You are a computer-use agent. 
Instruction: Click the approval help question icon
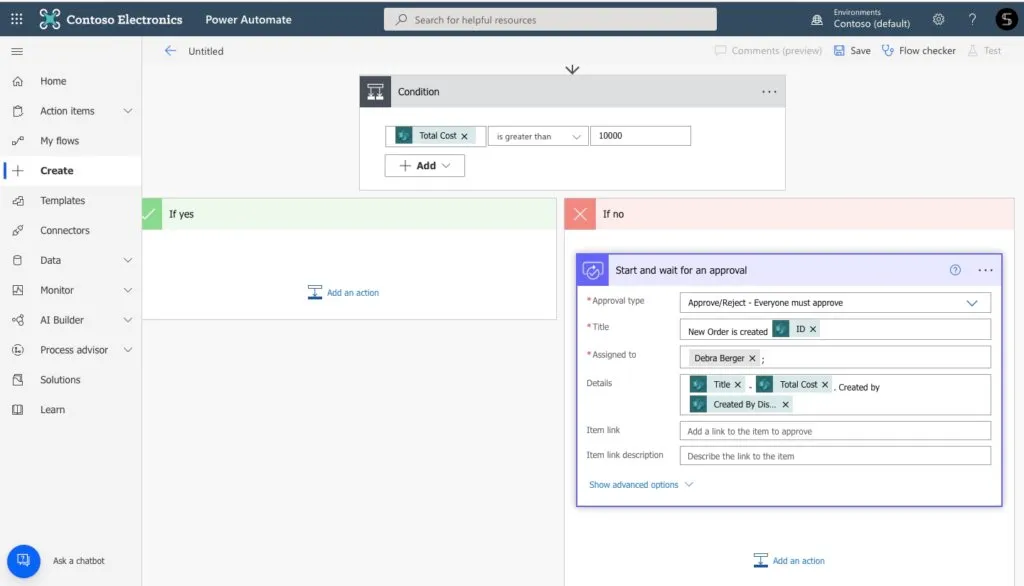[x=955, y=270]
